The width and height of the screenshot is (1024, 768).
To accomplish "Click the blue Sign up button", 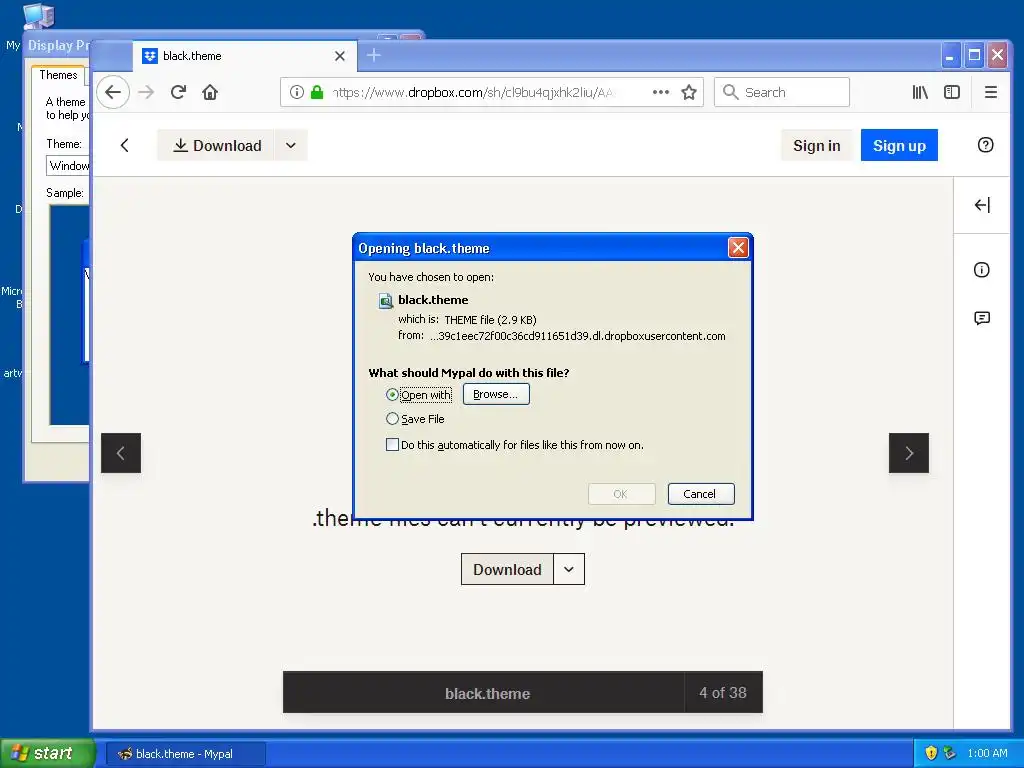I will (x=899, y=145).
